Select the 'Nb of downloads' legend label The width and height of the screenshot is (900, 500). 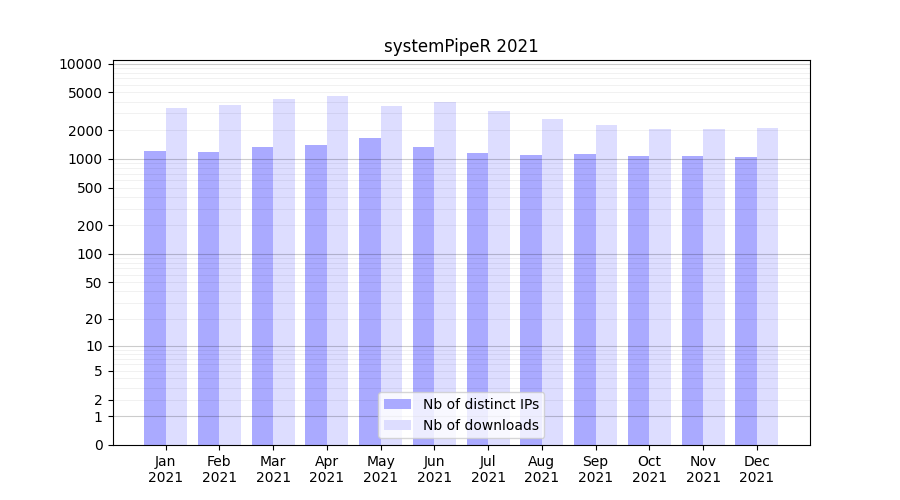pos(480,425)
